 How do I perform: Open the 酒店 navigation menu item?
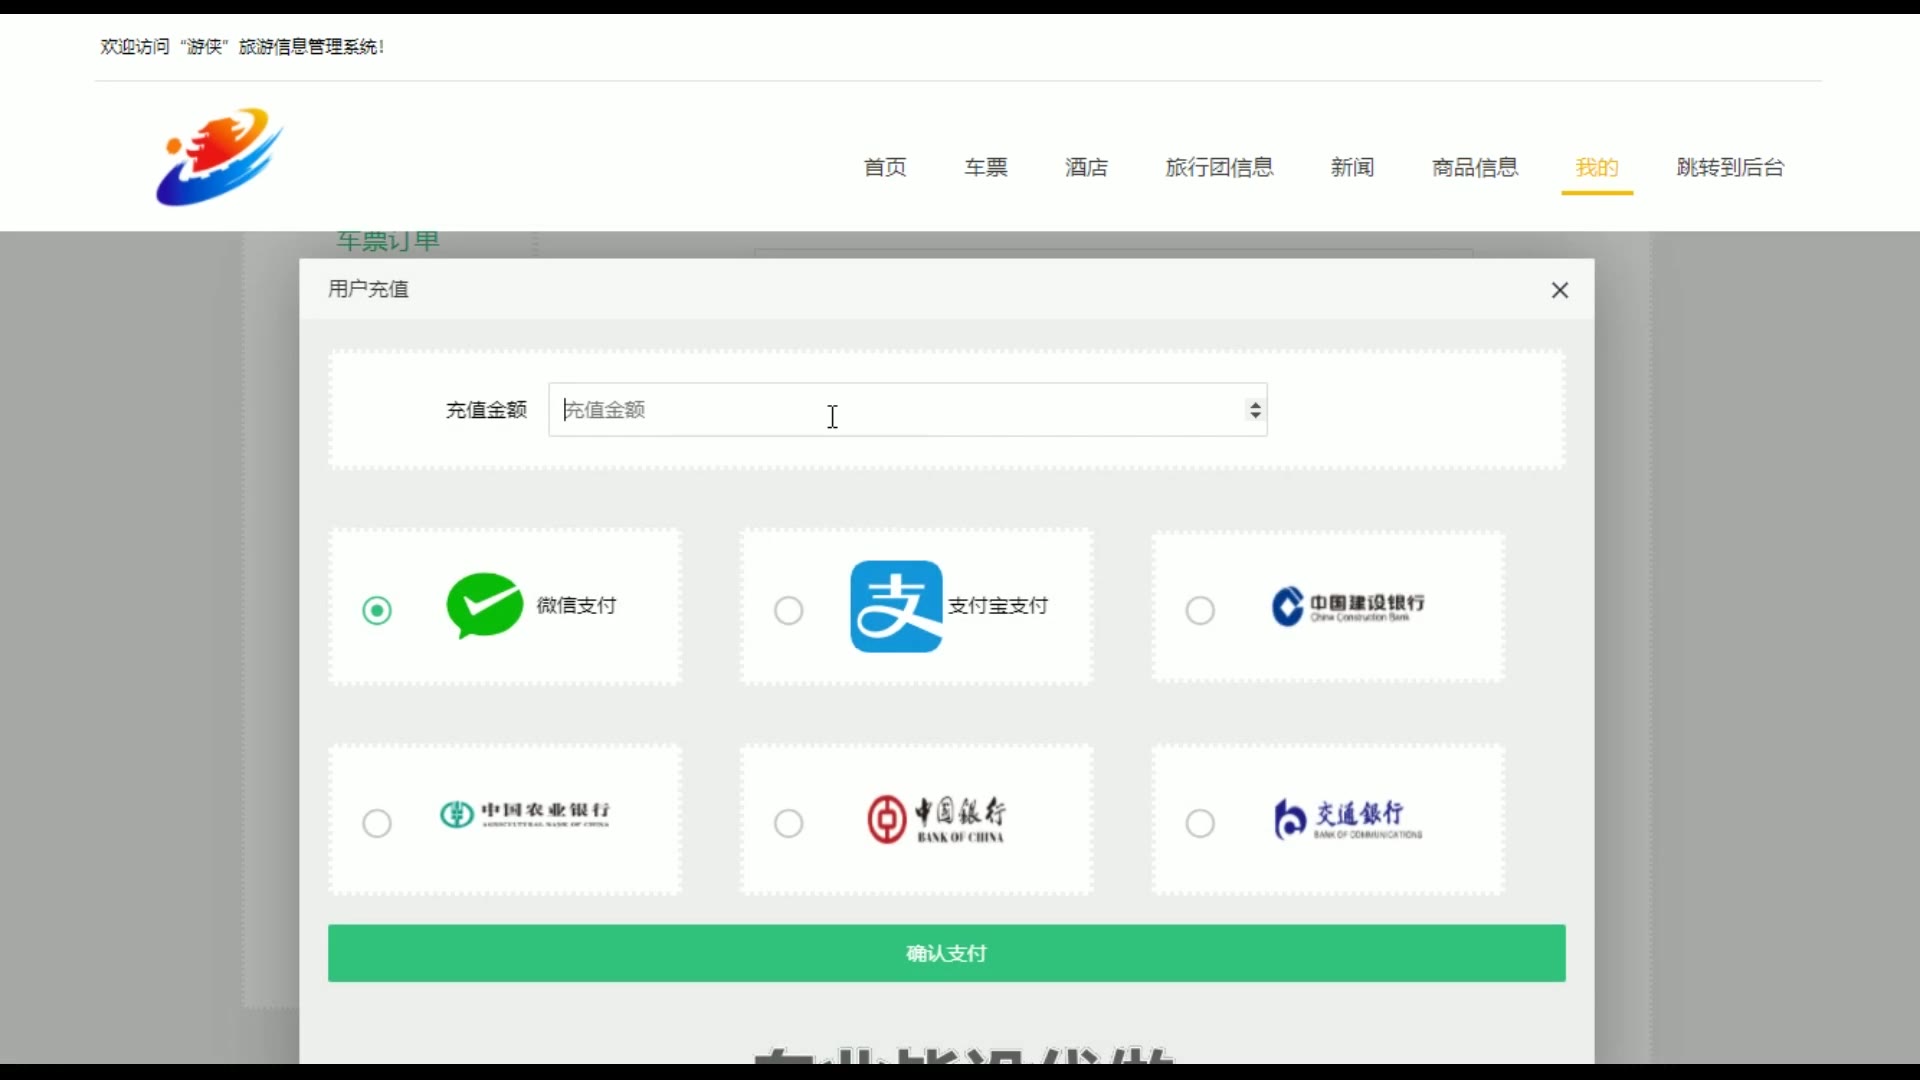tap(1086, 167)
